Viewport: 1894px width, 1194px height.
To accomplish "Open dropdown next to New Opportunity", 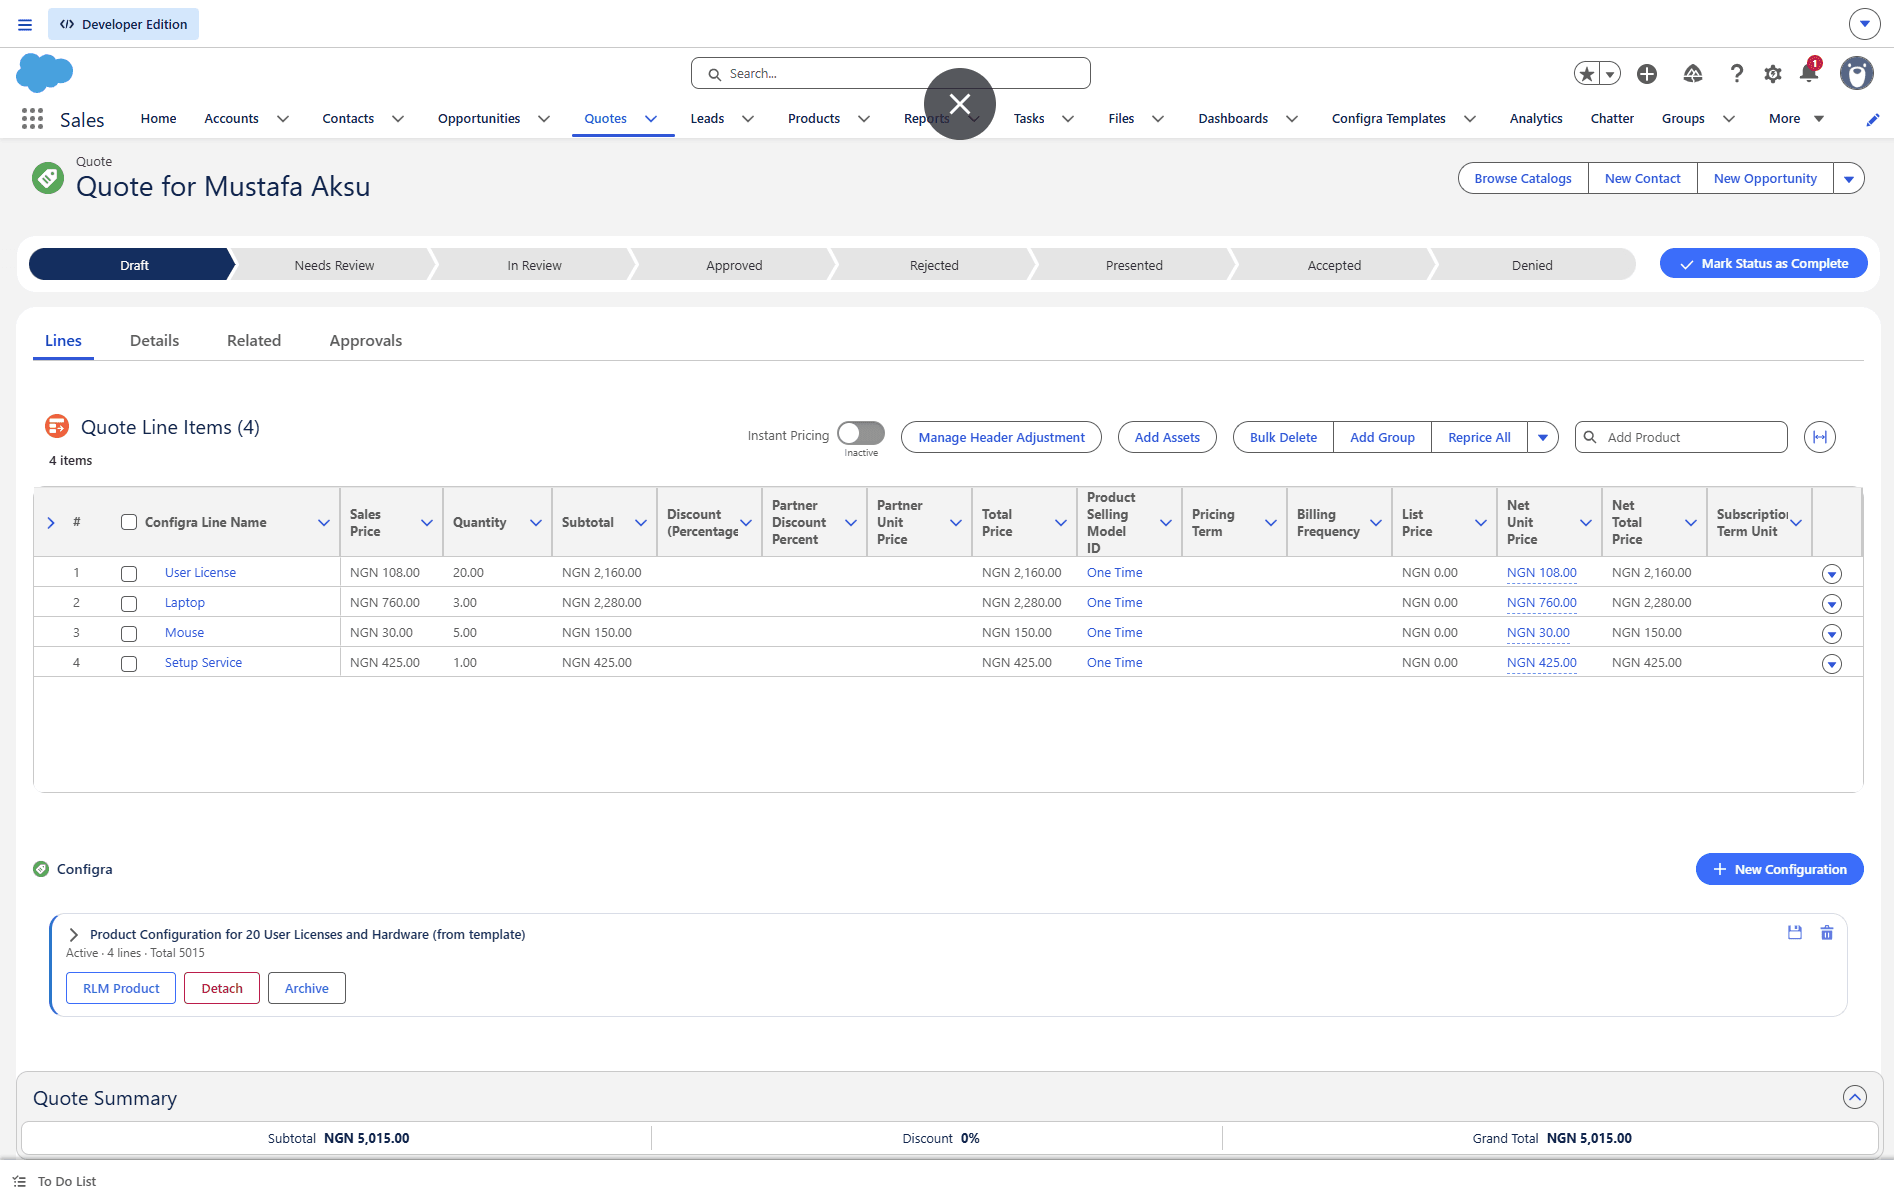I will [1849, 179].
